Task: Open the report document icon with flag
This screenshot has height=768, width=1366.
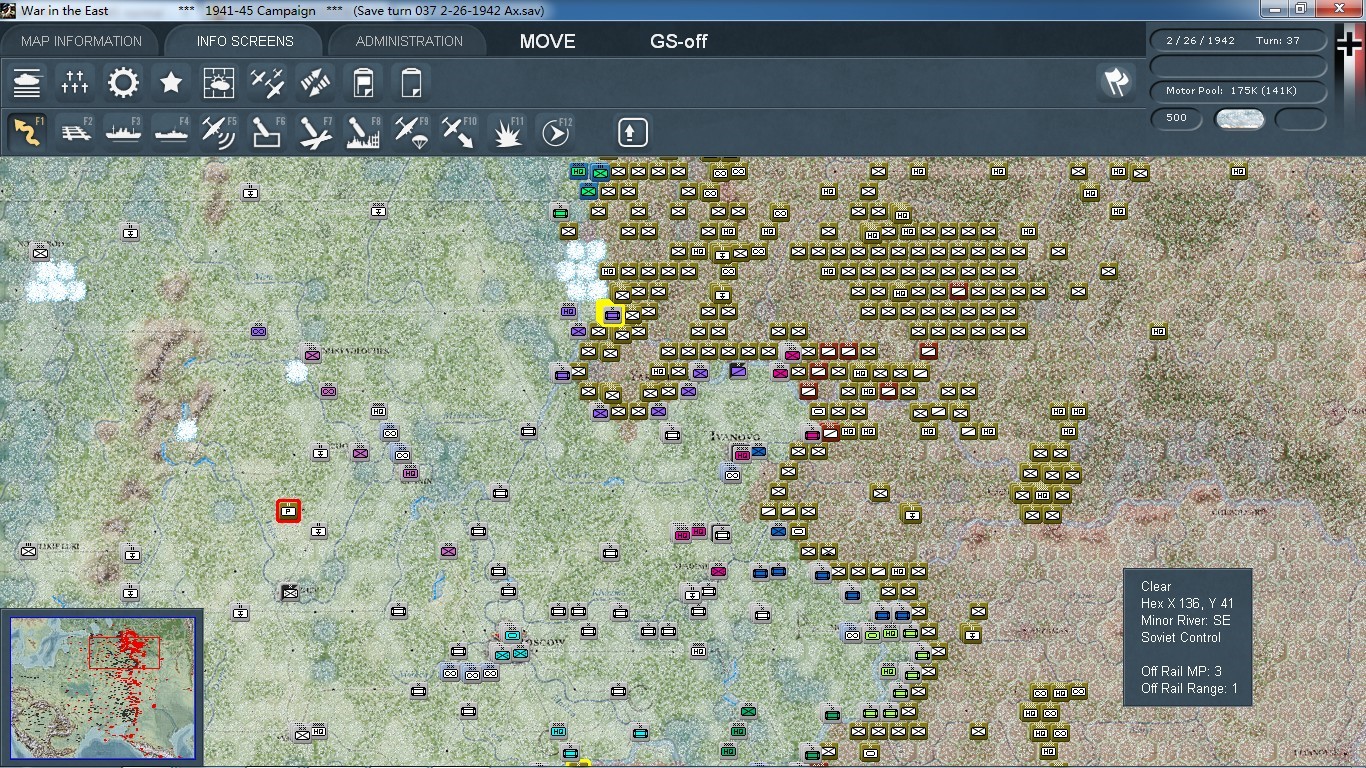Action: tap(363, 82)
